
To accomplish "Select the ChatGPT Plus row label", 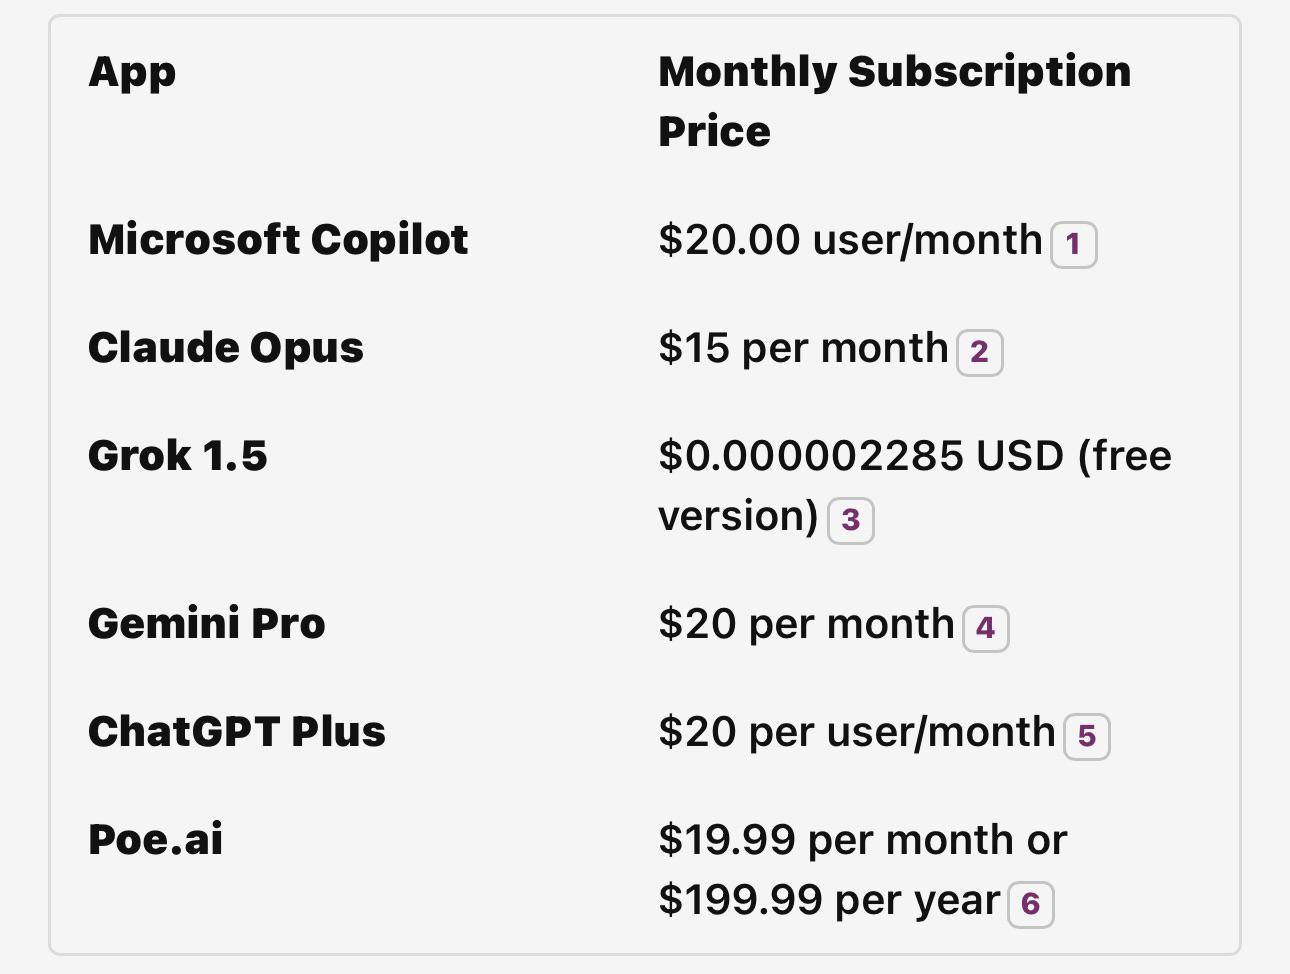I will 237,732.
